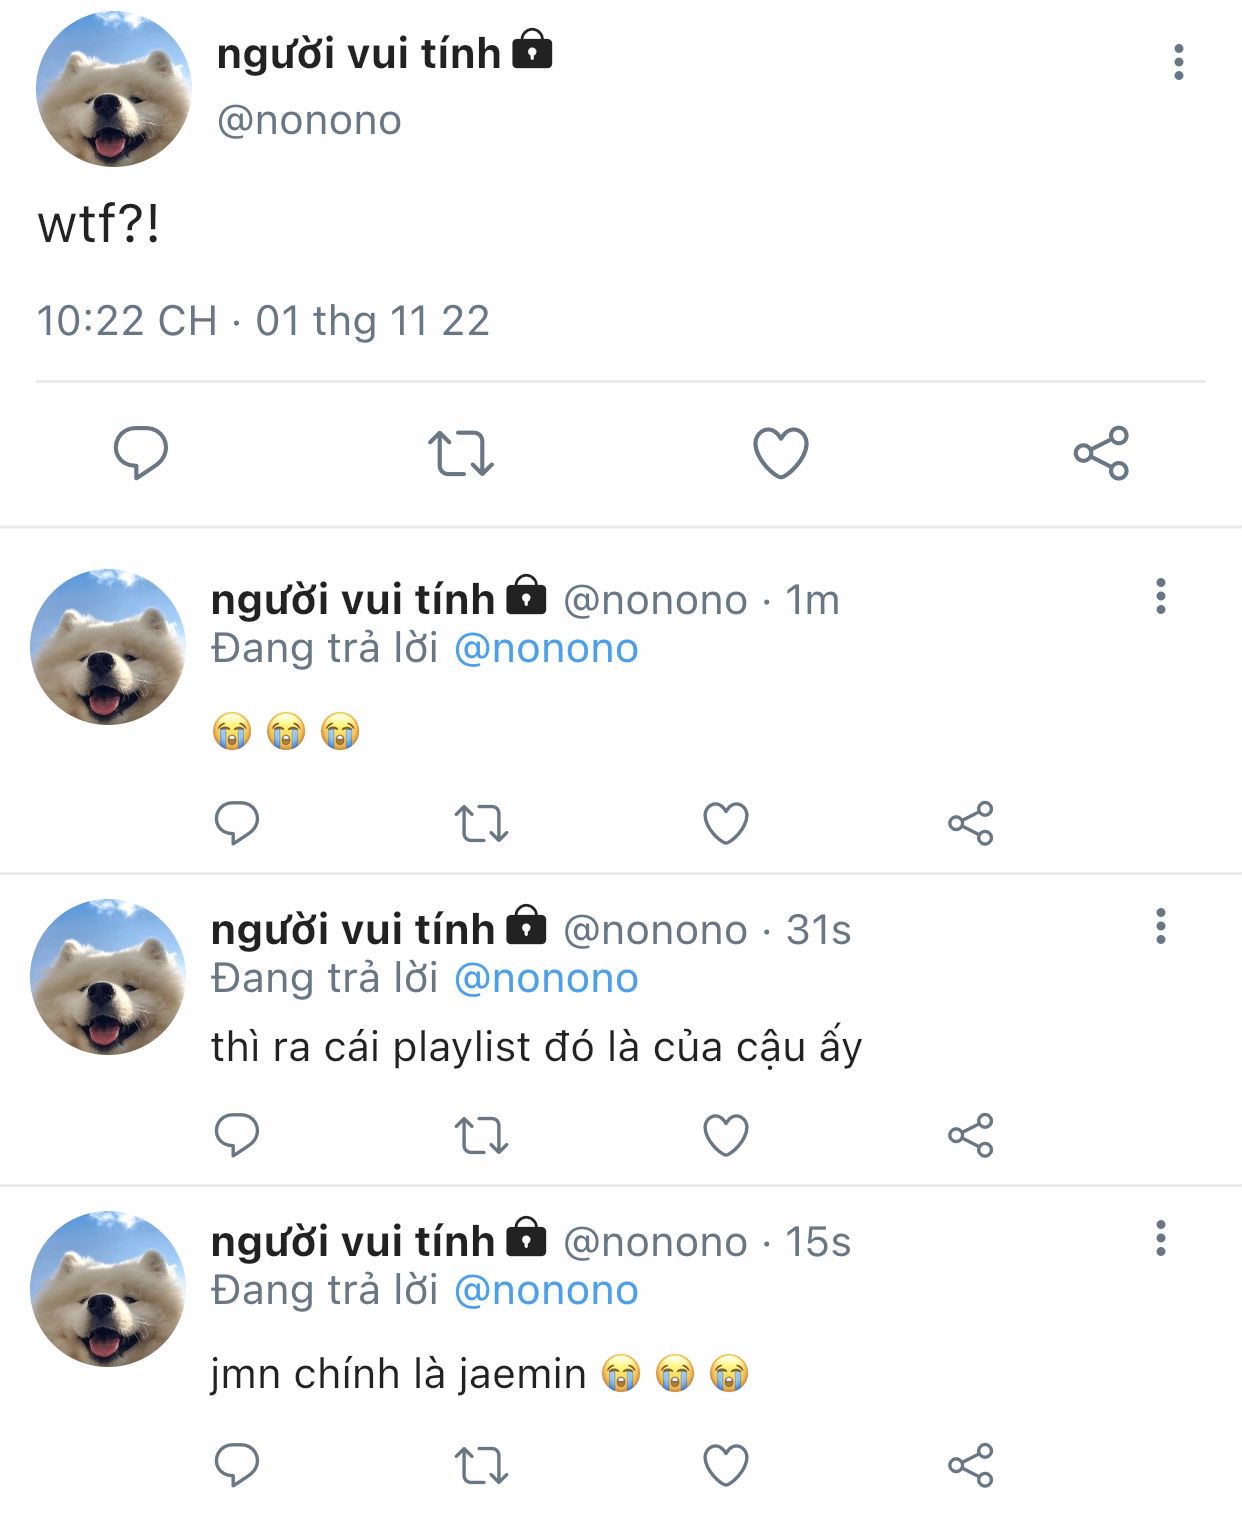Like the playlist tweet
1242x1513 pixels.
pos(726,1135)
